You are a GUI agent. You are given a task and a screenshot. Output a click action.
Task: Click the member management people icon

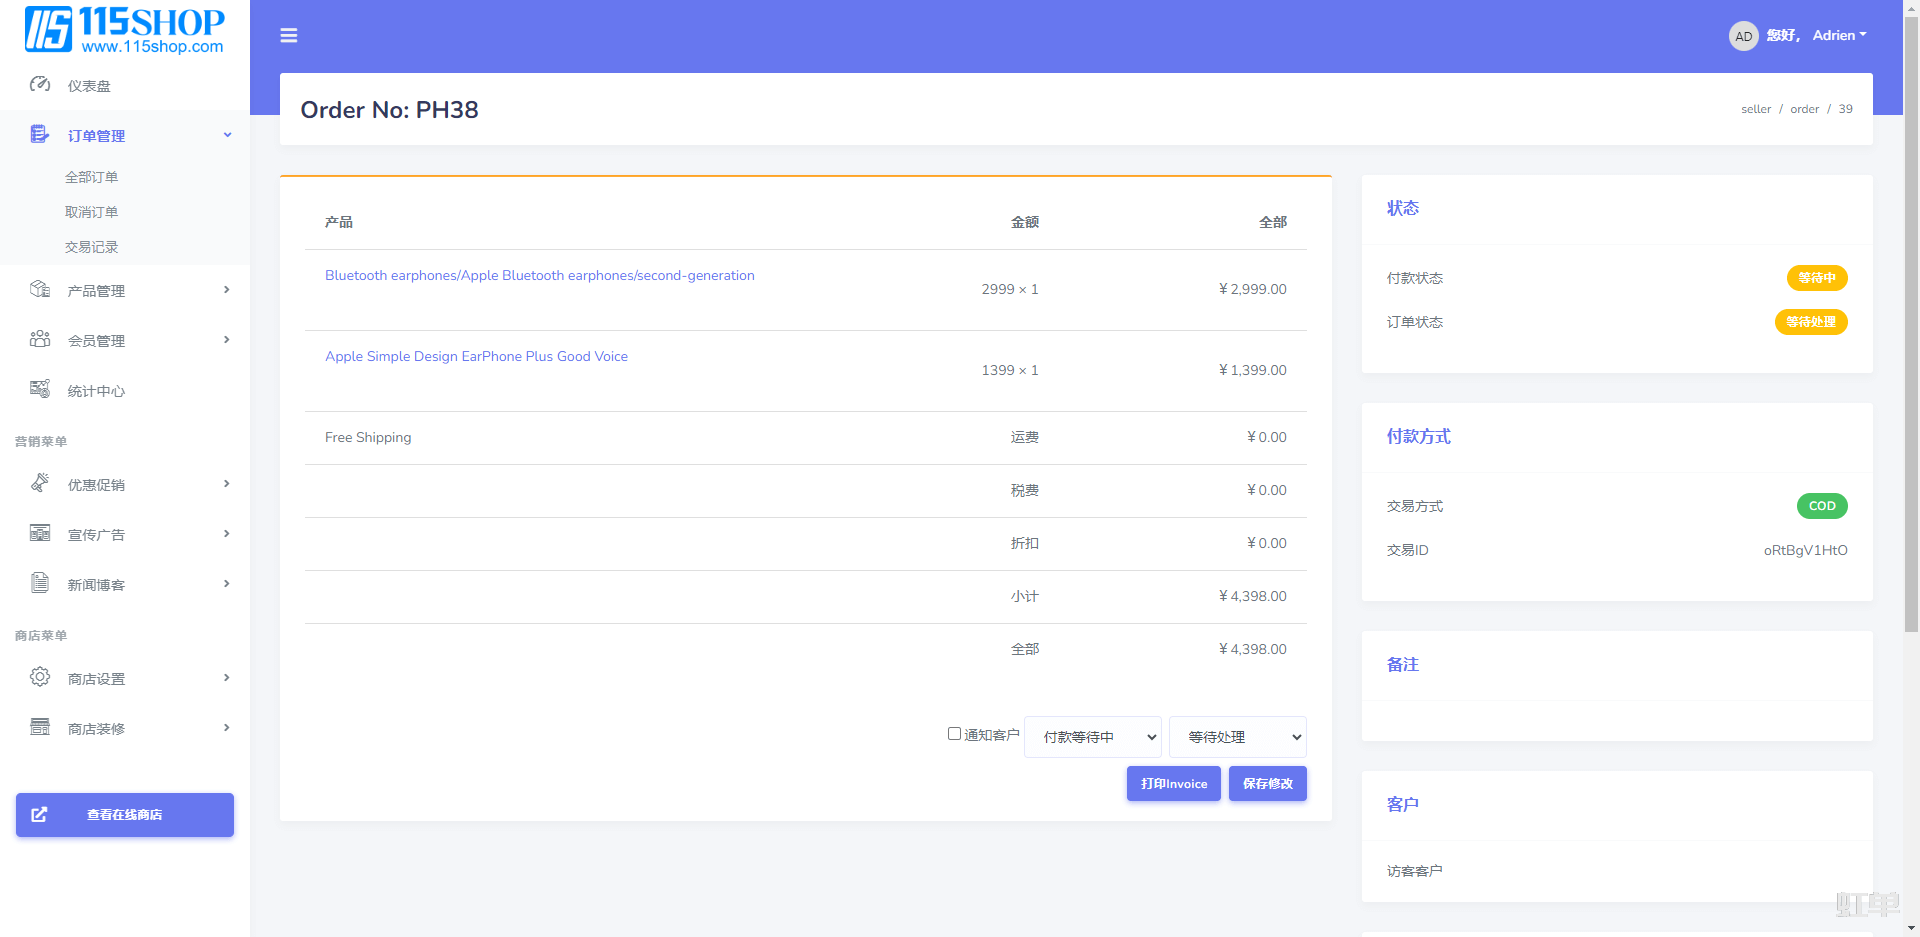click(x=40, y=340)
